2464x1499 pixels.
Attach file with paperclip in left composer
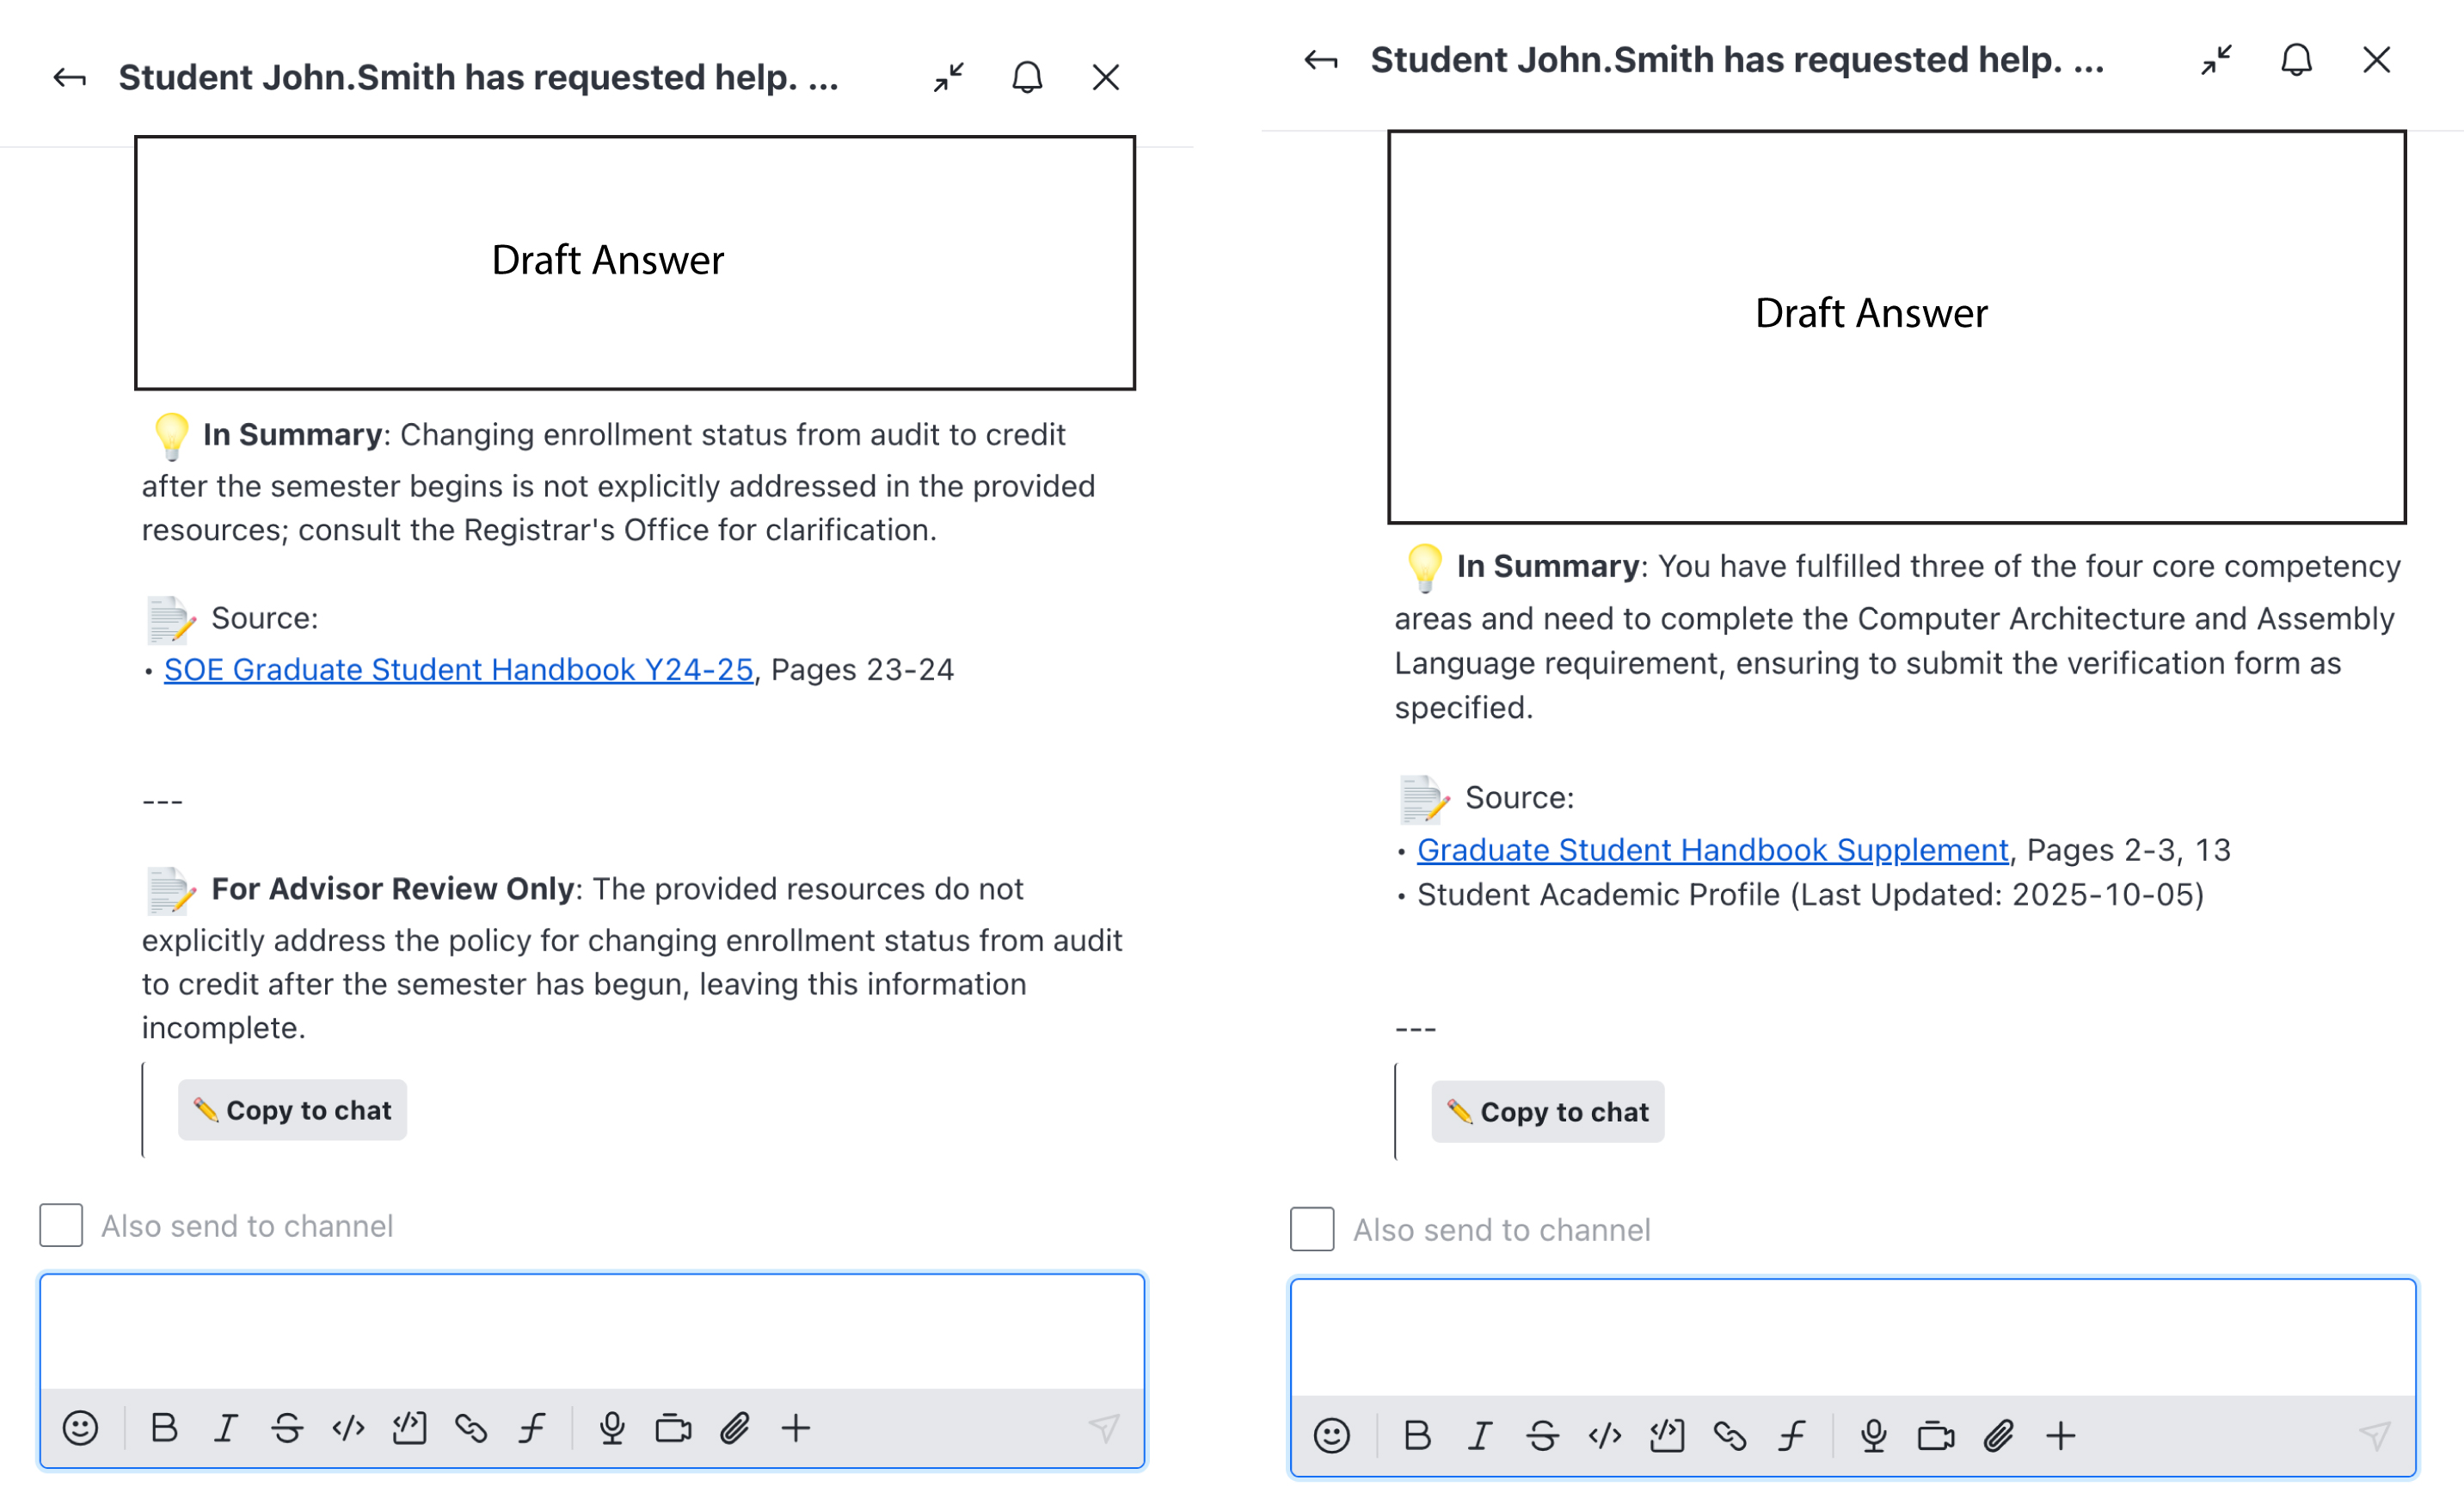pos(734,1428)
